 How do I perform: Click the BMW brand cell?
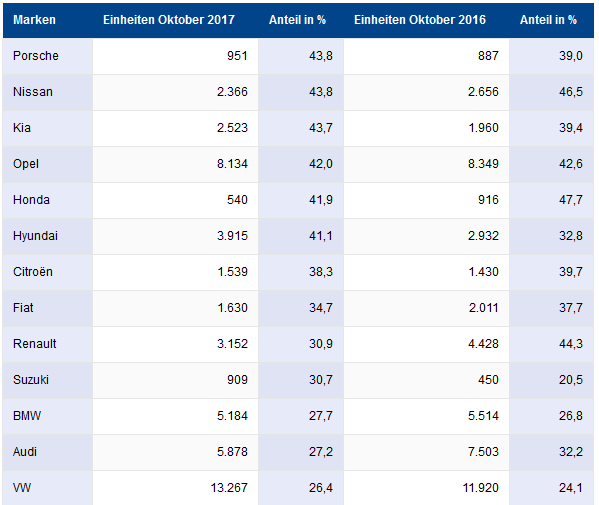click(48, 416)
